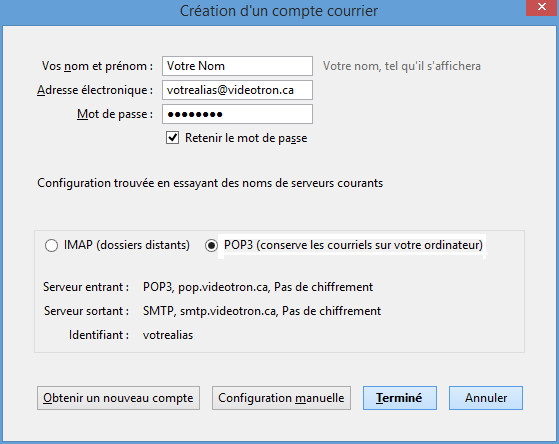Select the IMAP radio button circle
Image resolution: width=559 pixels, height=444 pixels.
click(51, 245)
